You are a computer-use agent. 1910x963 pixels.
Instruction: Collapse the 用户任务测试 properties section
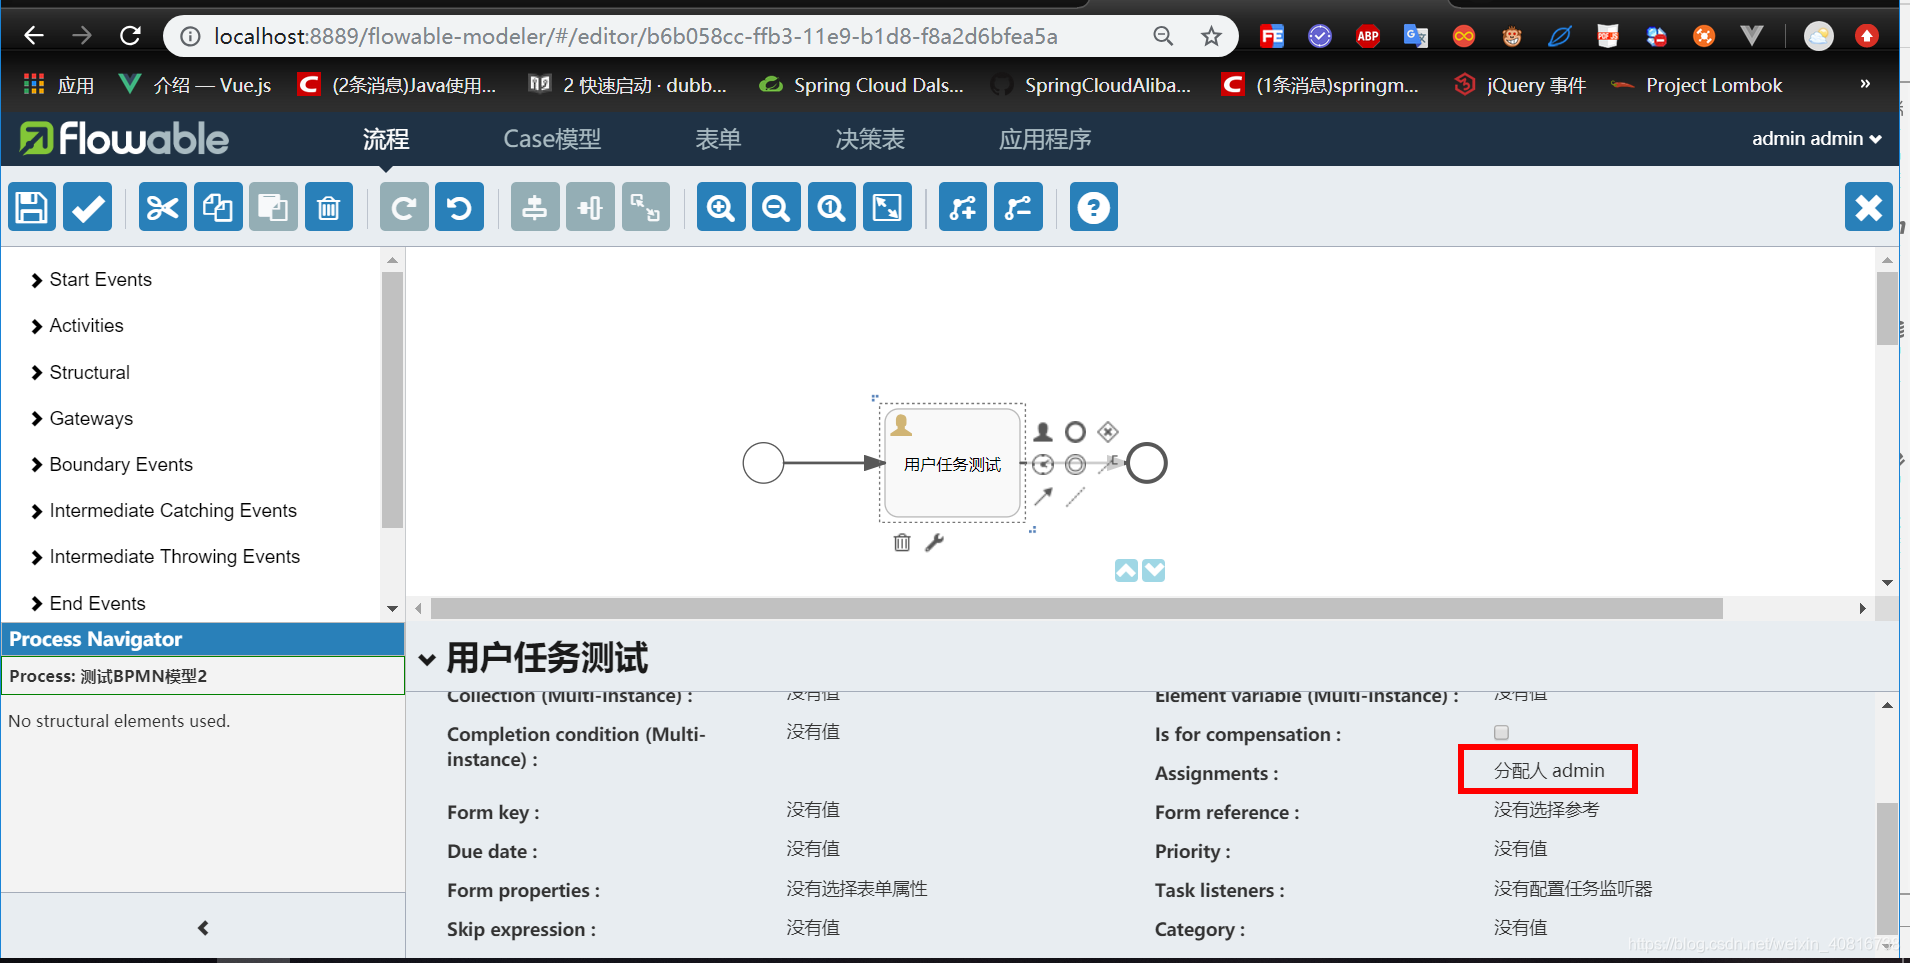428,659
